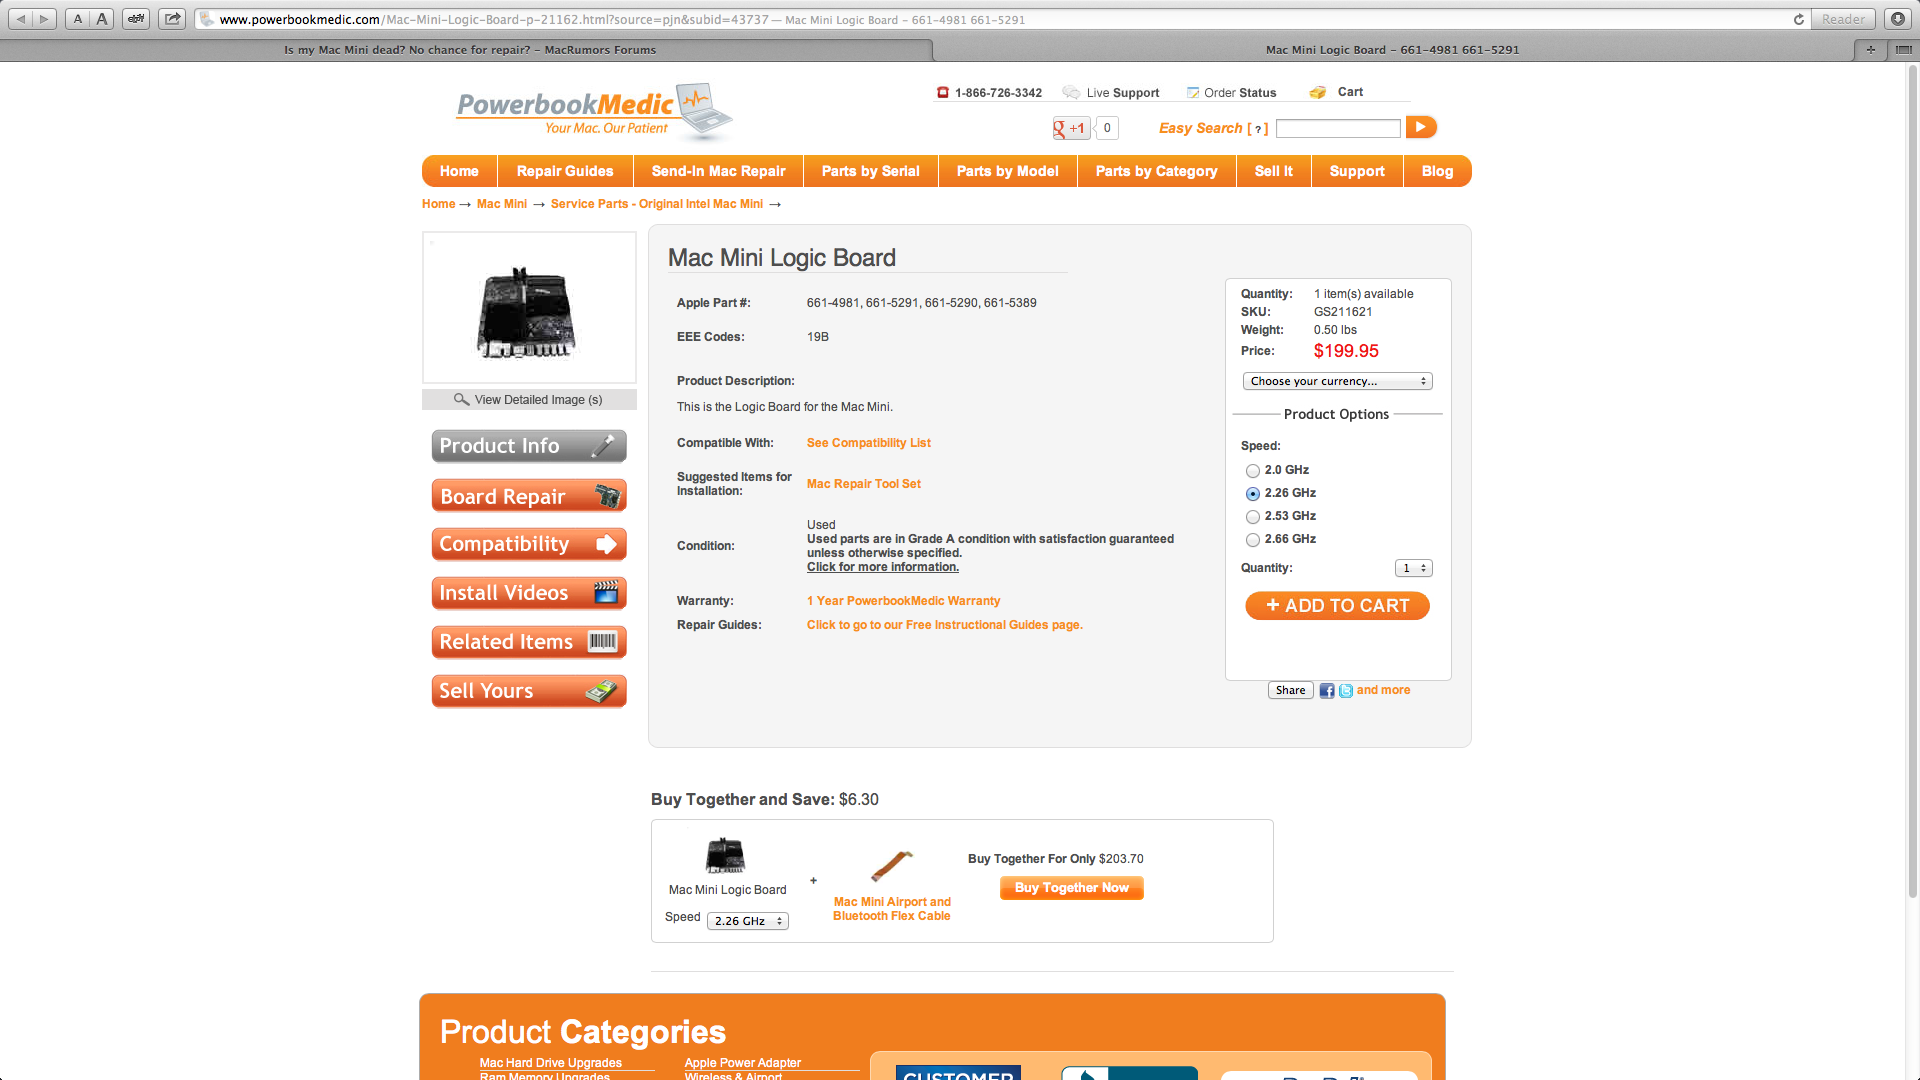Screen dimensions: 1920x1080
Task: Switch to the MacRumors Forums tab
Action: pos(469,49)
